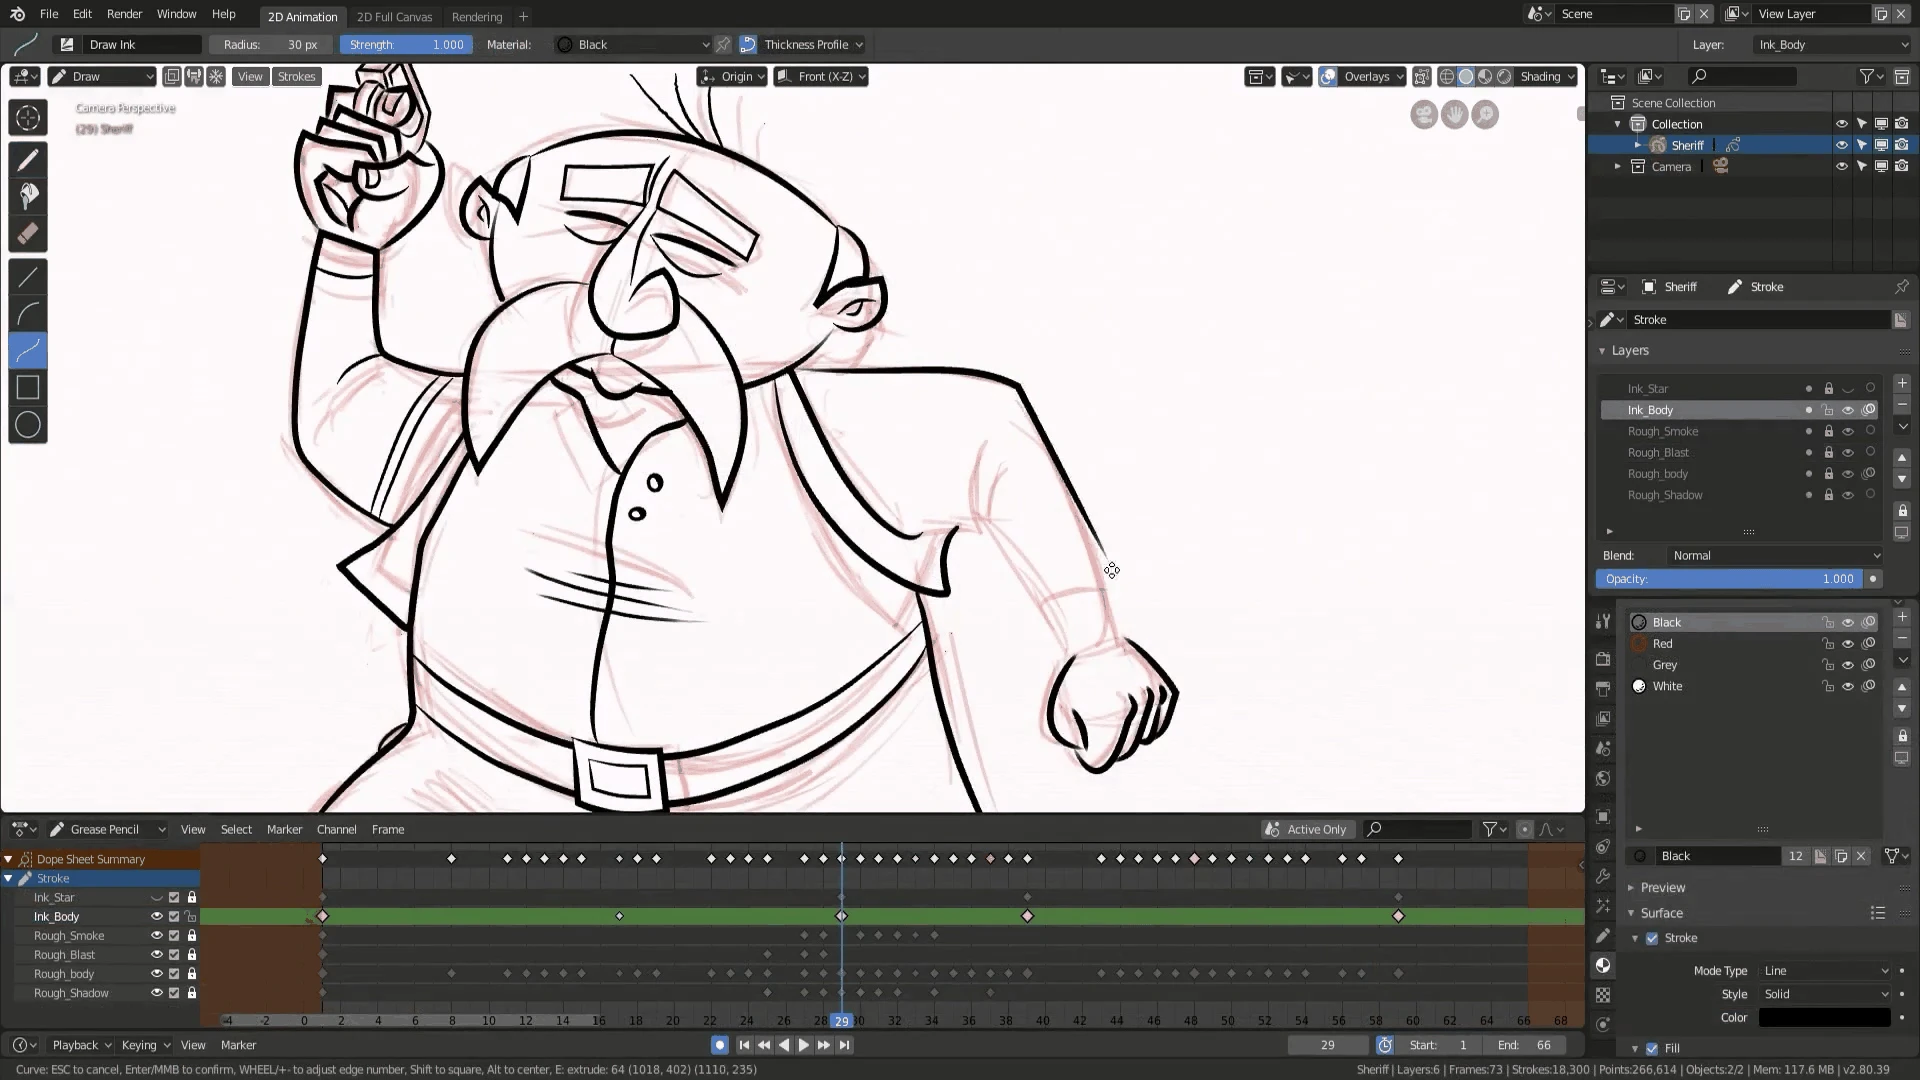Lock the Rough_Shadow layer in panel
Viewport: 1920px width, 1080px height.
(x=1828, y=495)
